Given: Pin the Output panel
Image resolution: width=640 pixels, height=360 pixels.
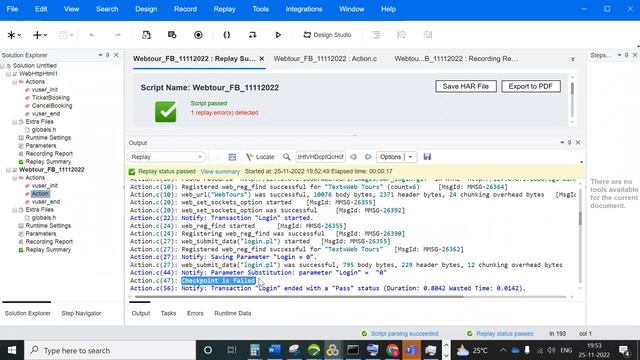Looking at the screenshot, I should pos(570,142).
